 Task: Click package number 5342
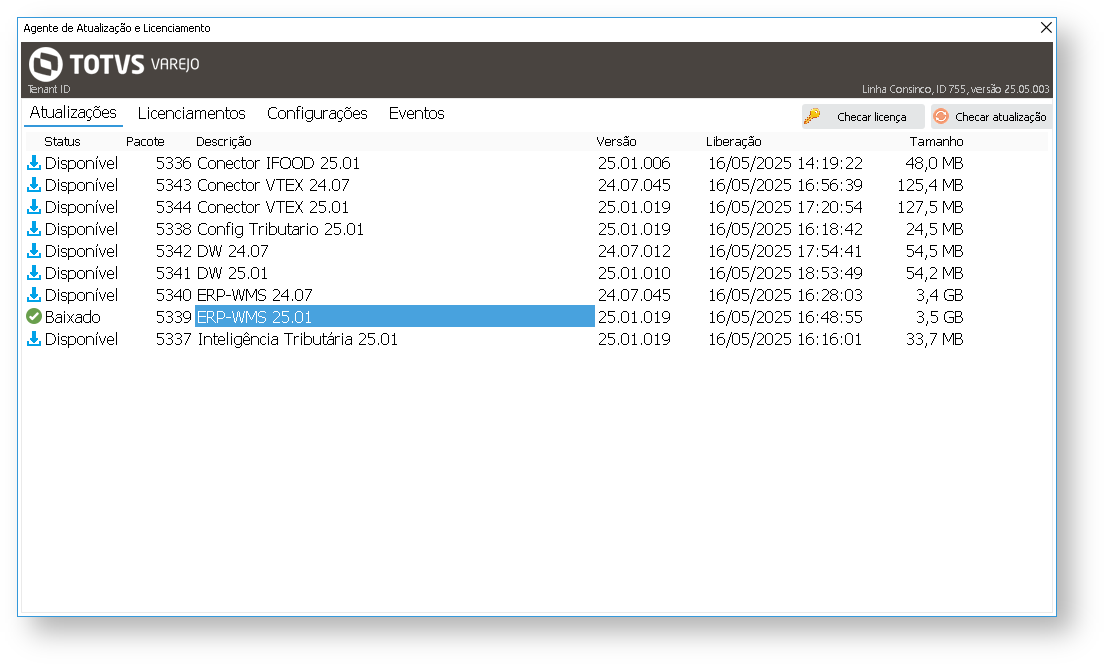tap(173, 251)
